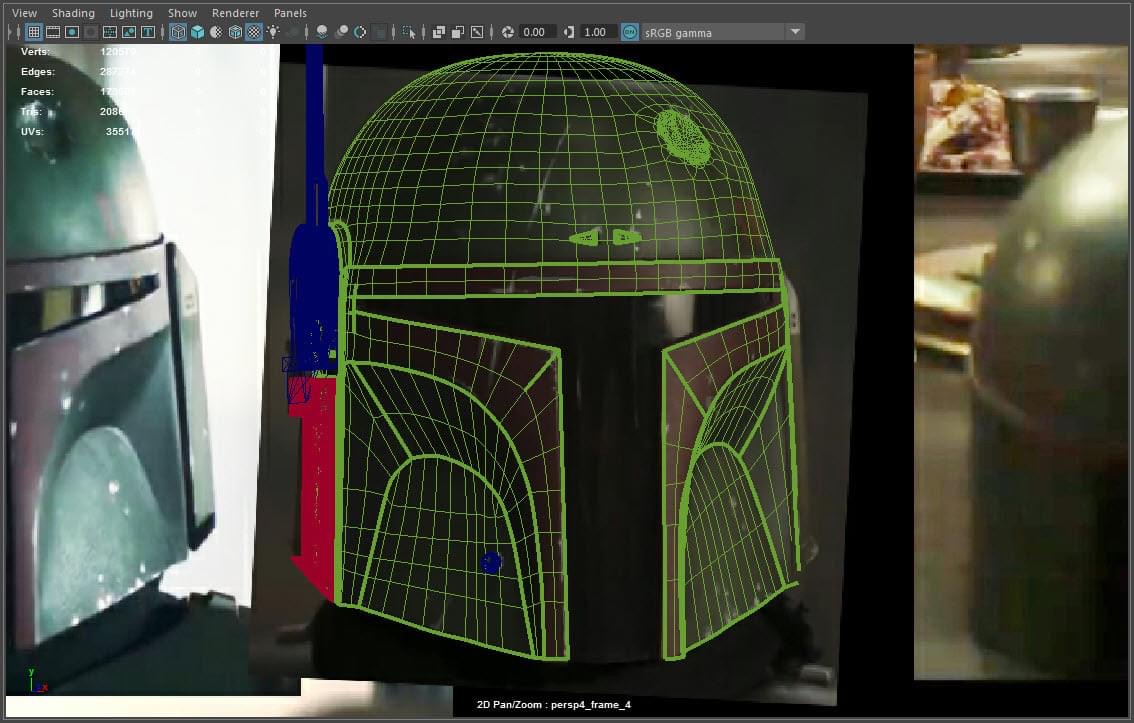
Task: Toggle textured display checker icon
Action: 254,32
